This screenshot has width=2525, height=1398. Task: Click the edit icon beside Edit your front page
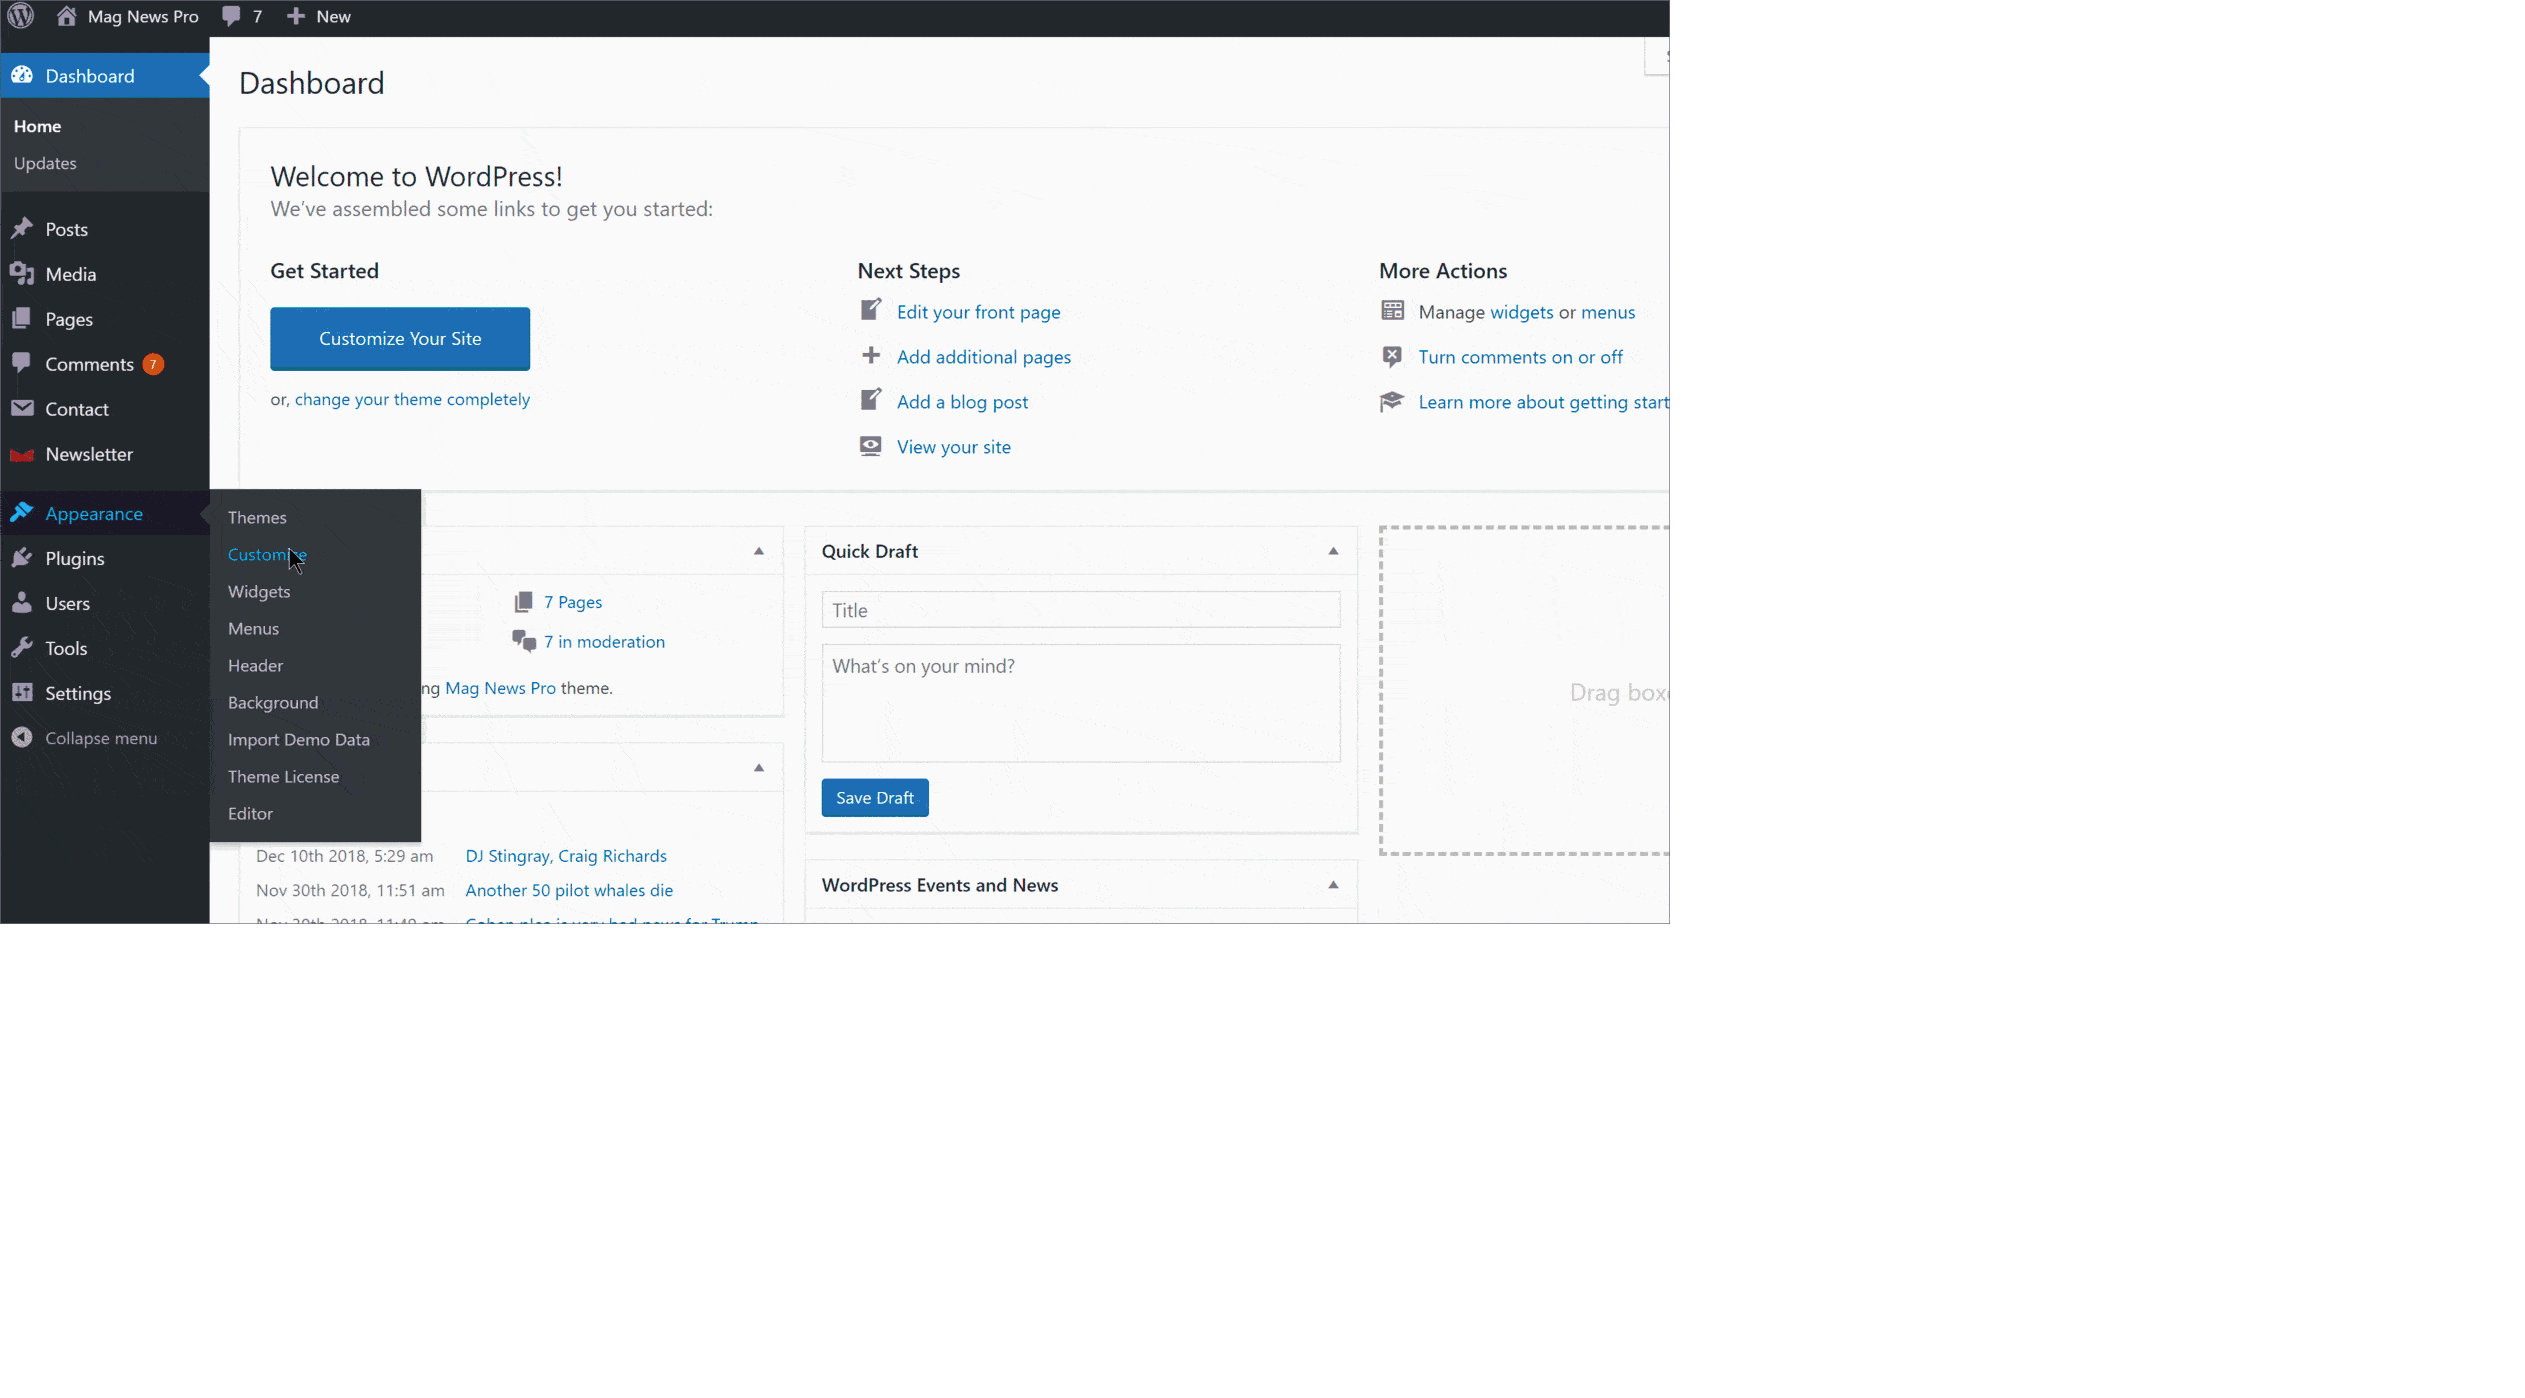coord(871,310)
